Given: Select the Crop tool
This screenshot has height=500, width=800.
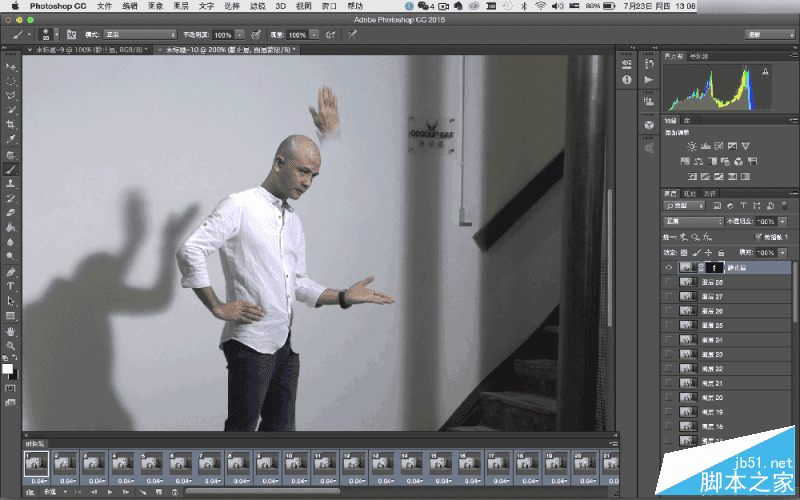Looking at the screenshot, I should [x=11, y=124].
